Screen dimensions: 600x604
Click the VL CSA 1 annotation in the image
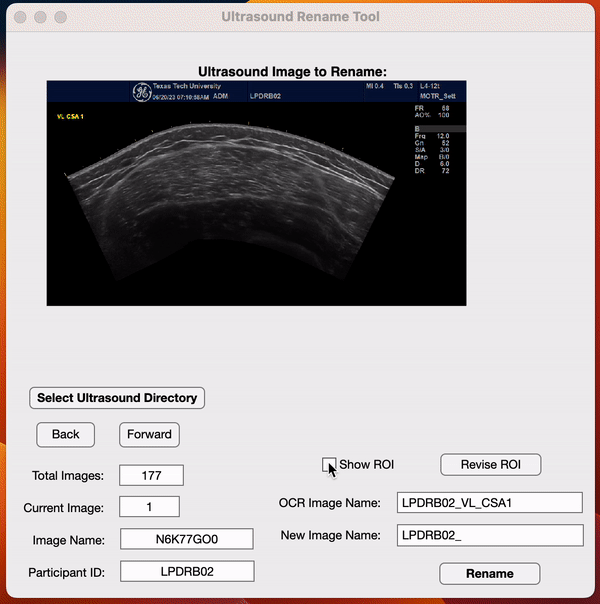click(70, 116)
